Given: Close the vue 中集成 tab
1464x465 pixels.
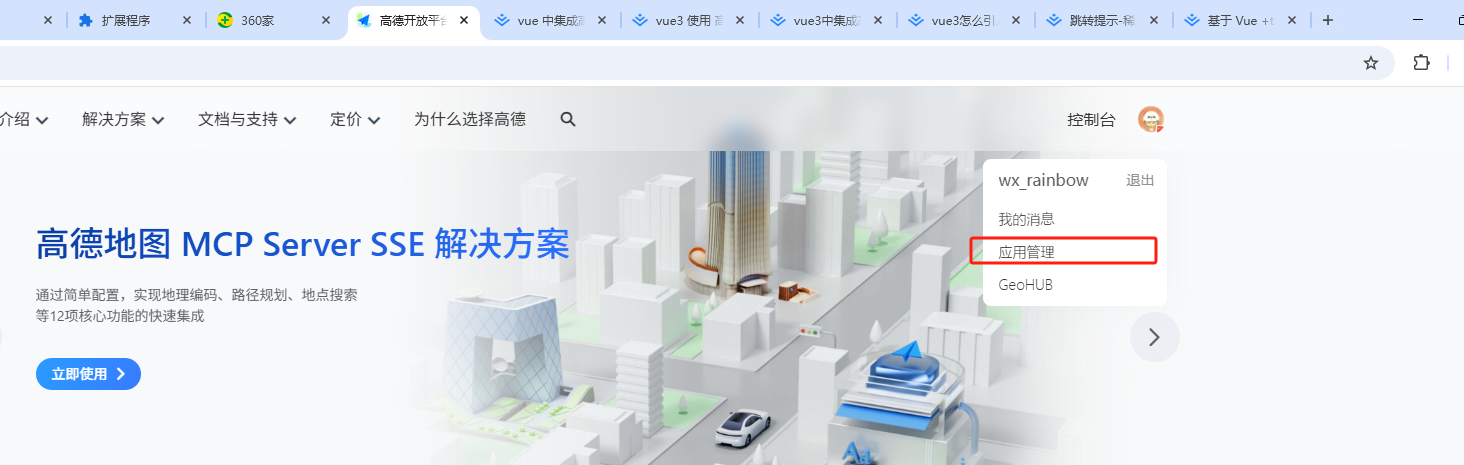Looking at the screenshot, I should point(601,20).
